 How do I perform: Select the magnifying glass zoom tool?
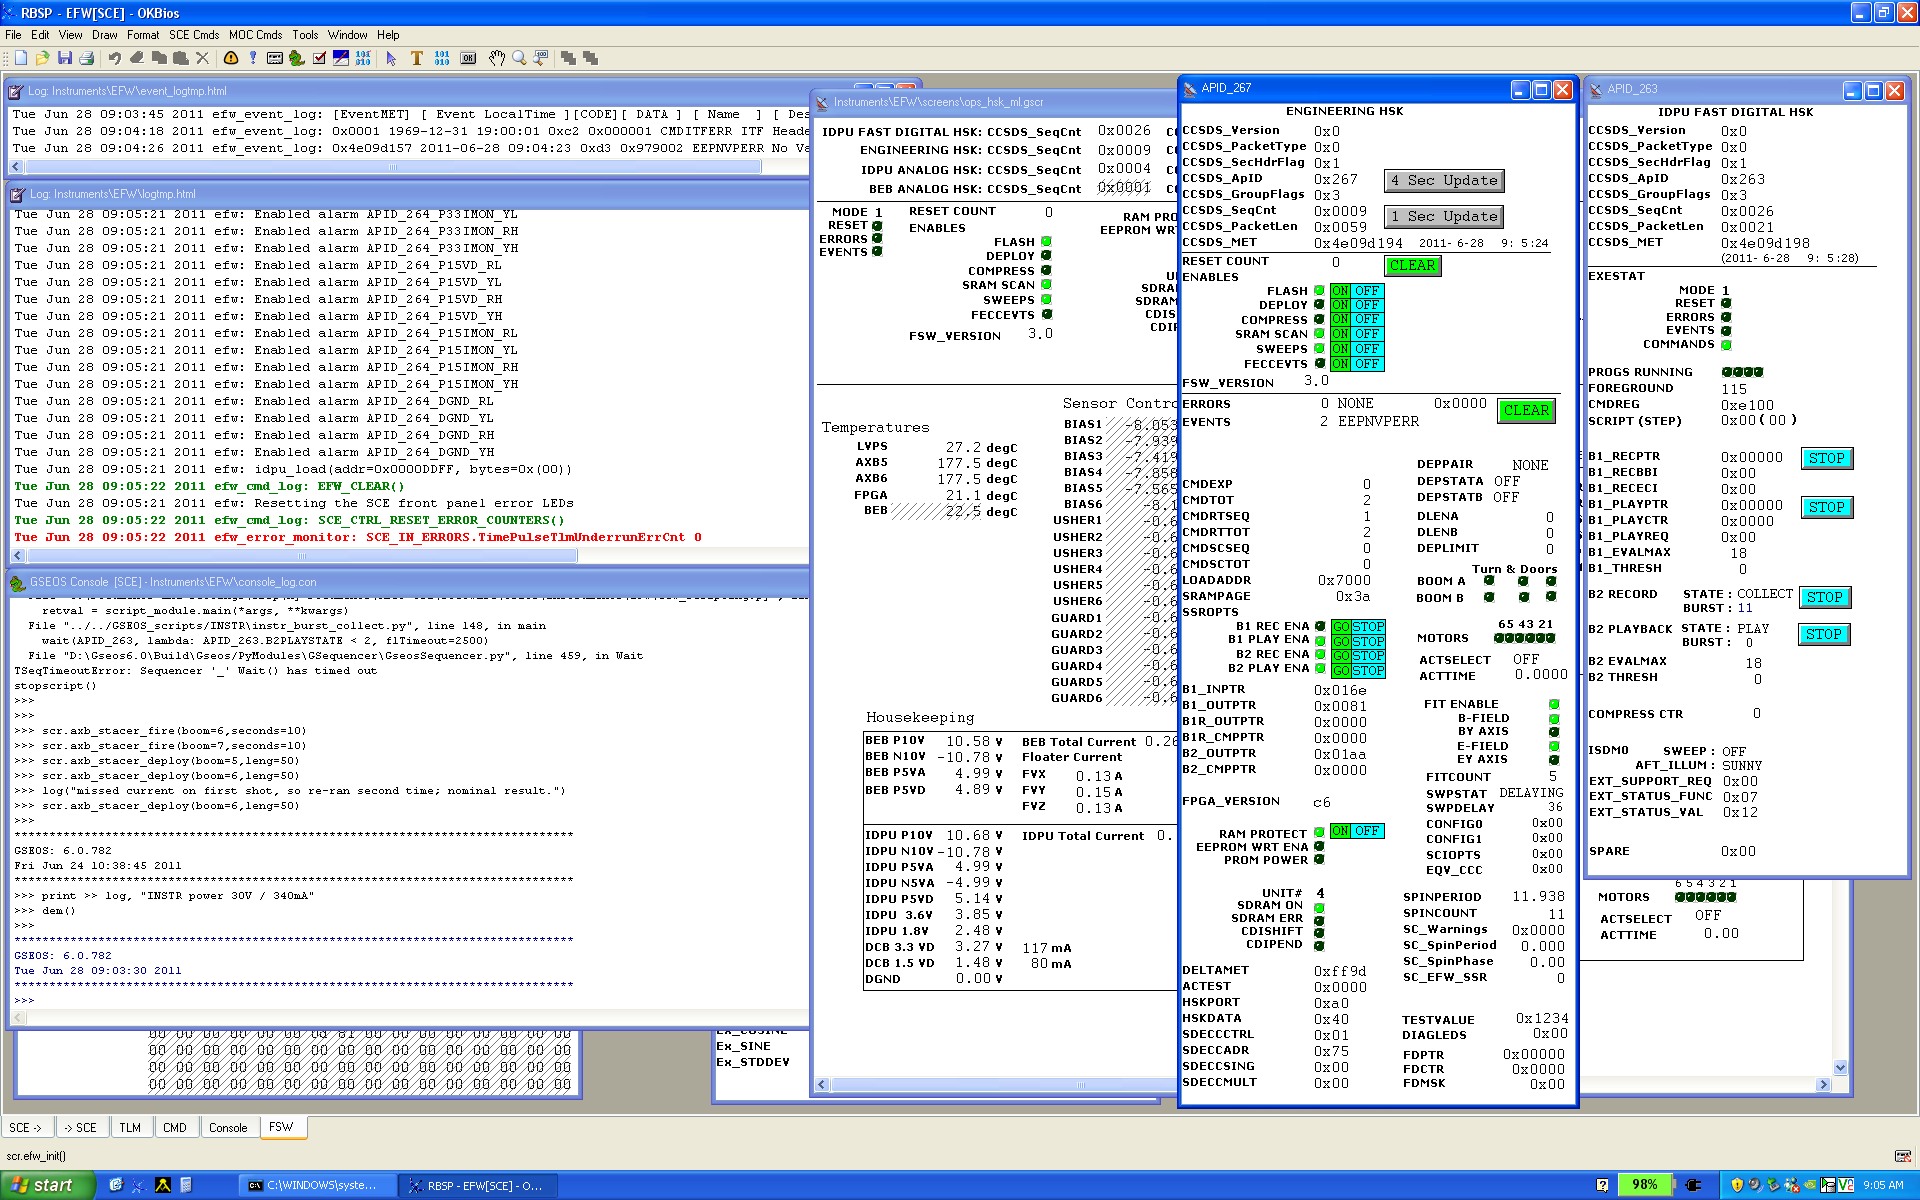point(519,58)
